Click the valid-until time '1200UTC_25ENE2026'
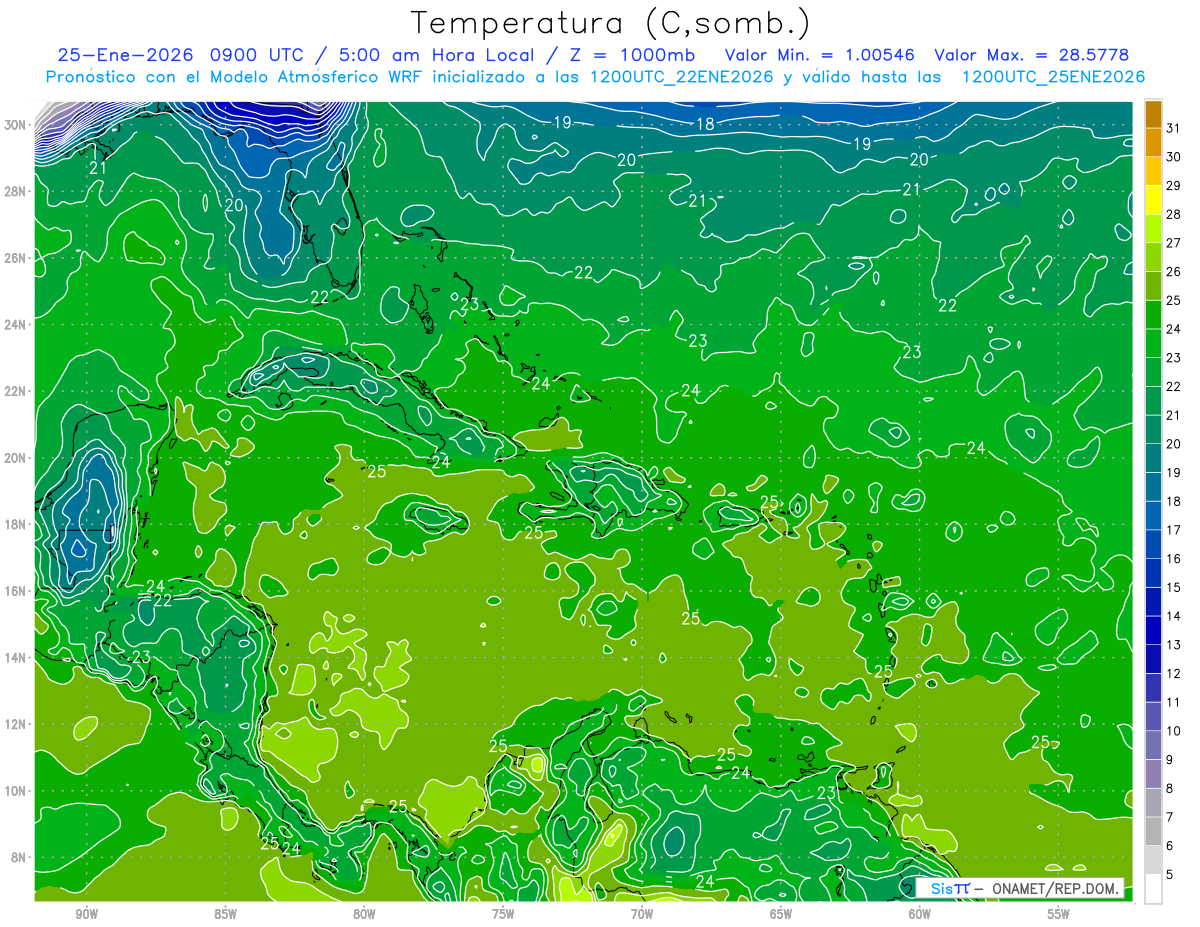The image size is (1200, 927). click(x=1052, y=77)
